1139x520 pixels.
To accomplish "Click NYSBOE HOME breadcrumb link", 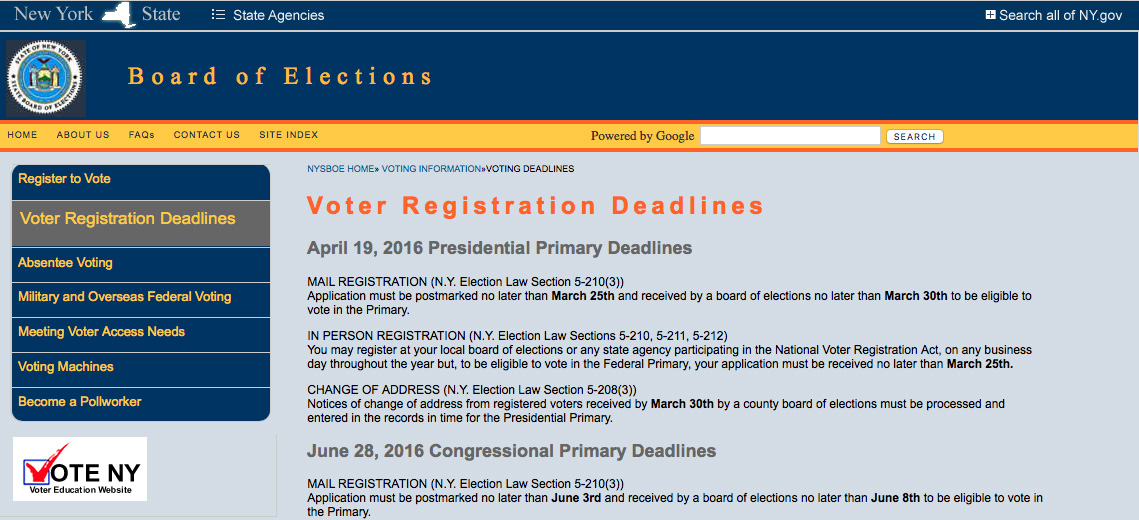I will coord(340,169).
